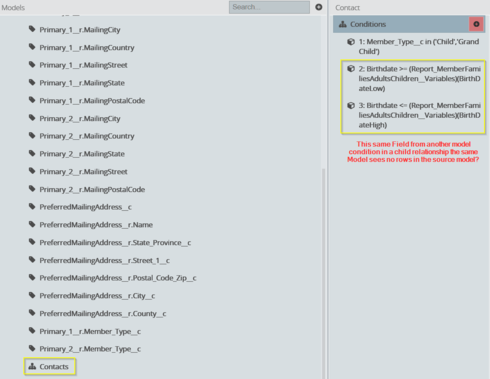This screenshot has width=490, height=379.
Task: Click the tag icon beside Primary_1__r.Member_Type__c
Action: [x=32, y=331]
